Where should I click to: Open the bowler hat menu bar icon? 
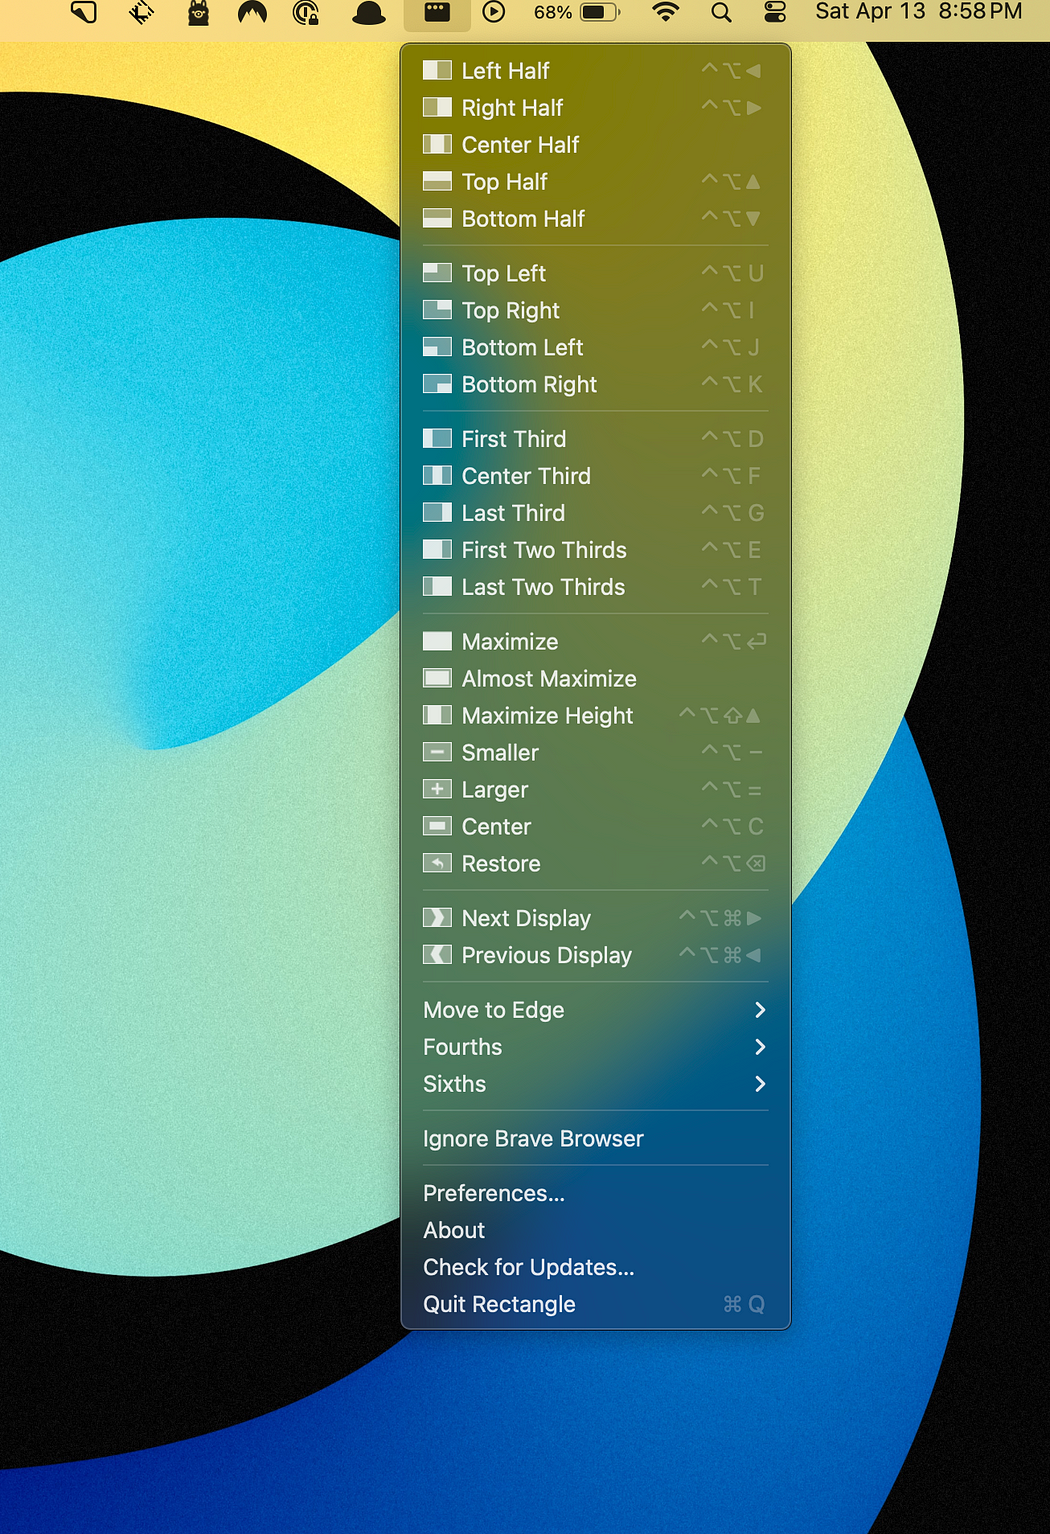point(369,13)
